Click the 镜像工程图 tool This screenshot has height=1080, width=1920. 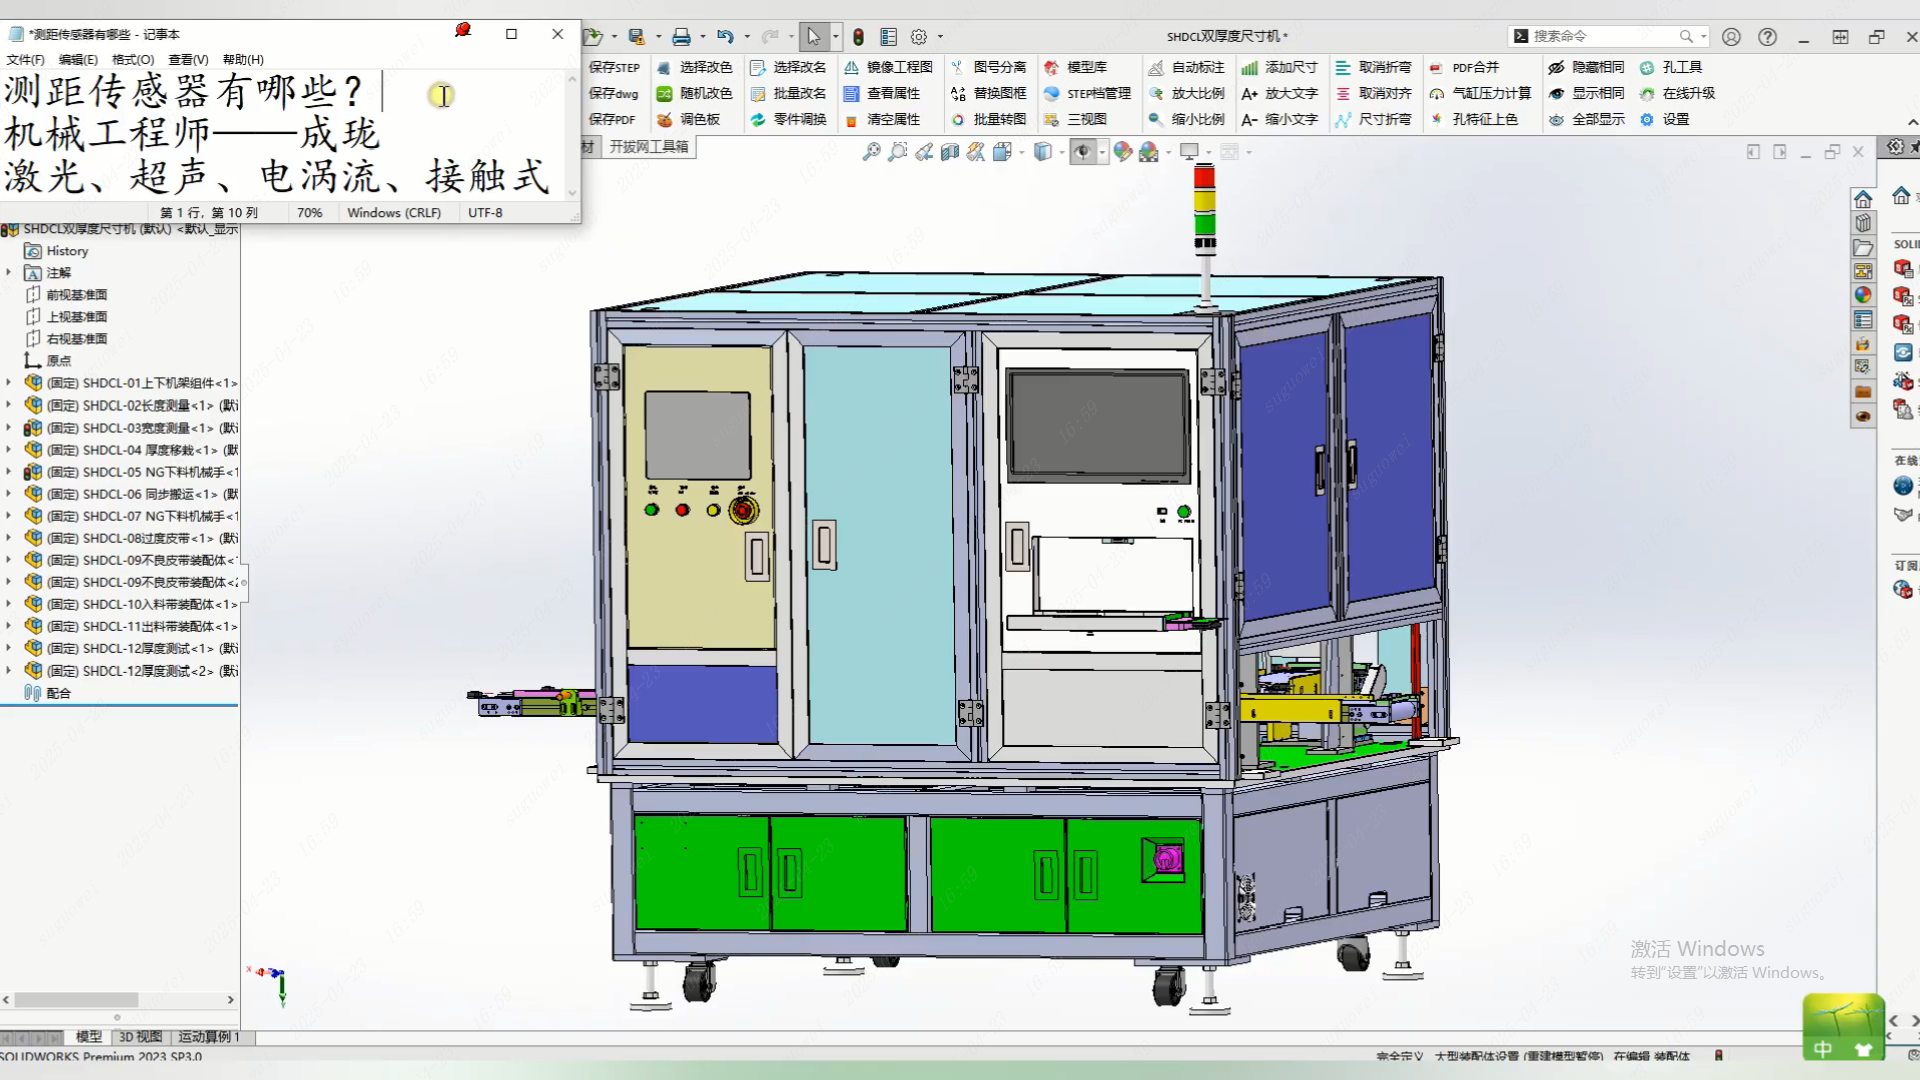pyautogui.click(x=888, y=67)
